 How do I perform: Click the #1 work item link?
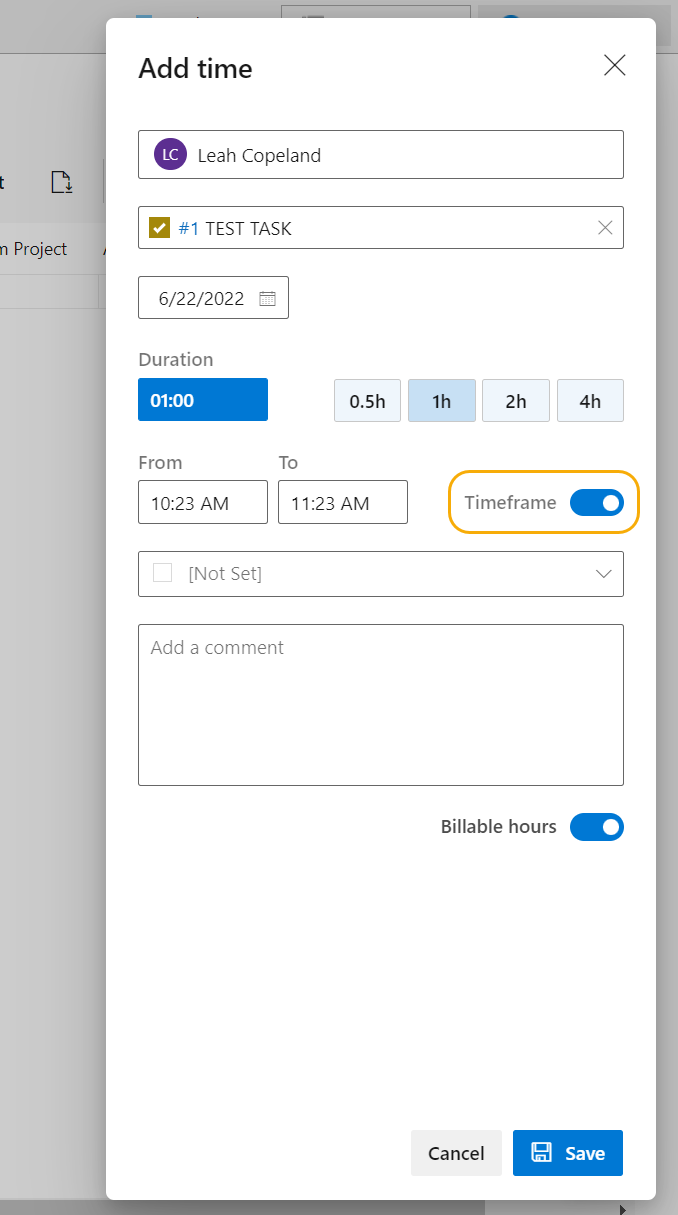pos(188,228)
